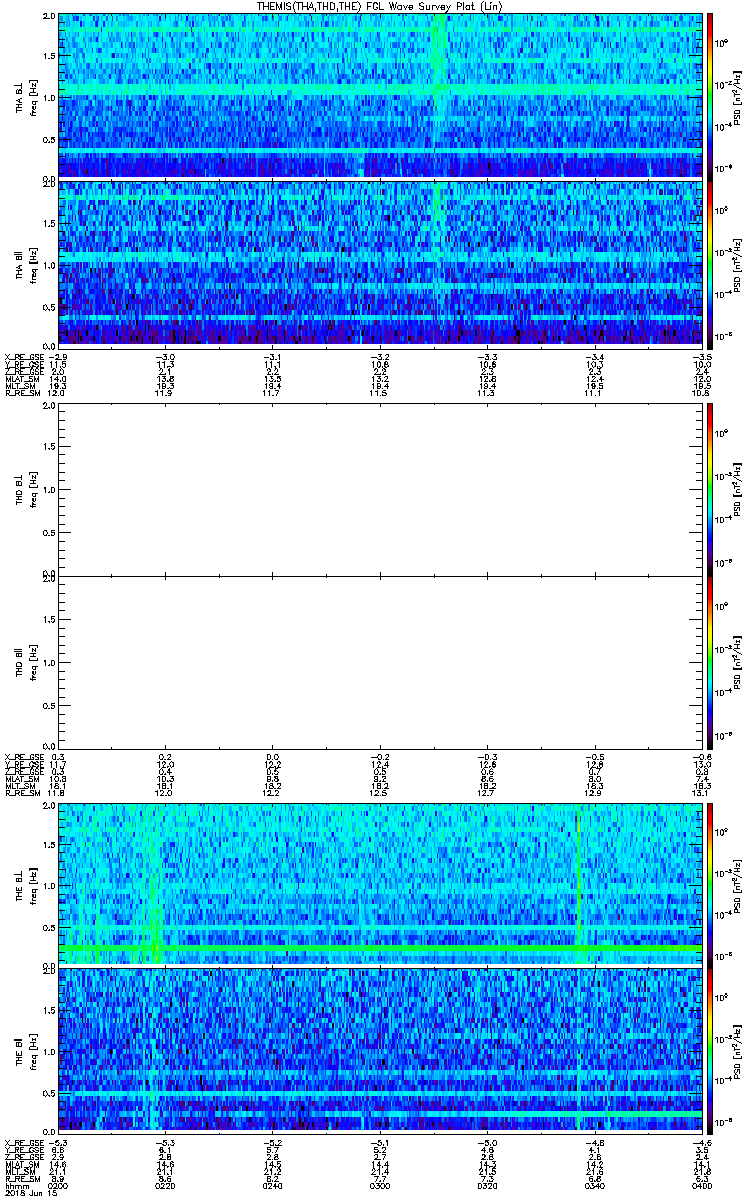The width and height of the screenshot is (750, 1200).
Task: Select the THA B-perp spectrogram panel
Action: [x=378, y=95]
